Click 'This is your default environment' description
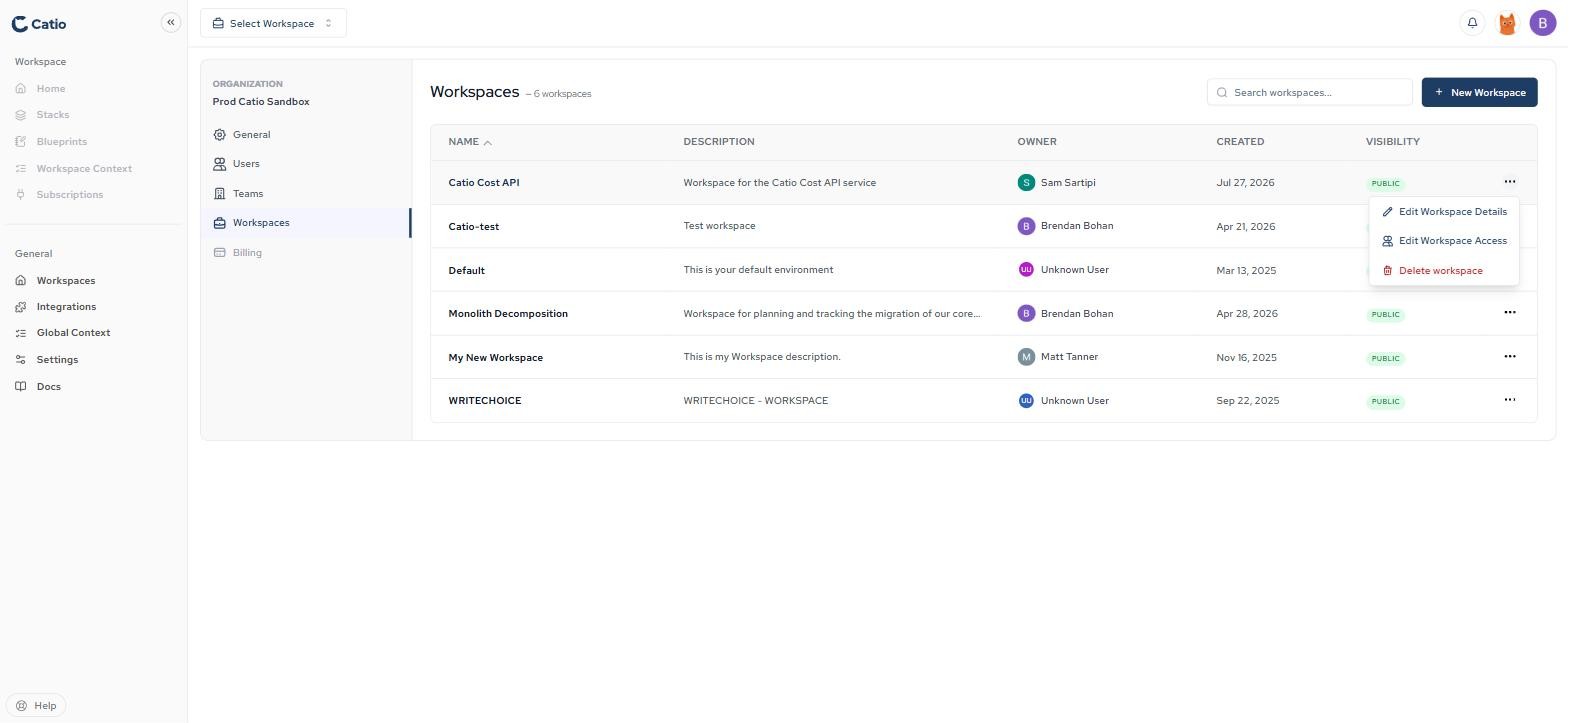Image resolution: width=1572 pixels, height=723 pixels. tap(758, 270)
